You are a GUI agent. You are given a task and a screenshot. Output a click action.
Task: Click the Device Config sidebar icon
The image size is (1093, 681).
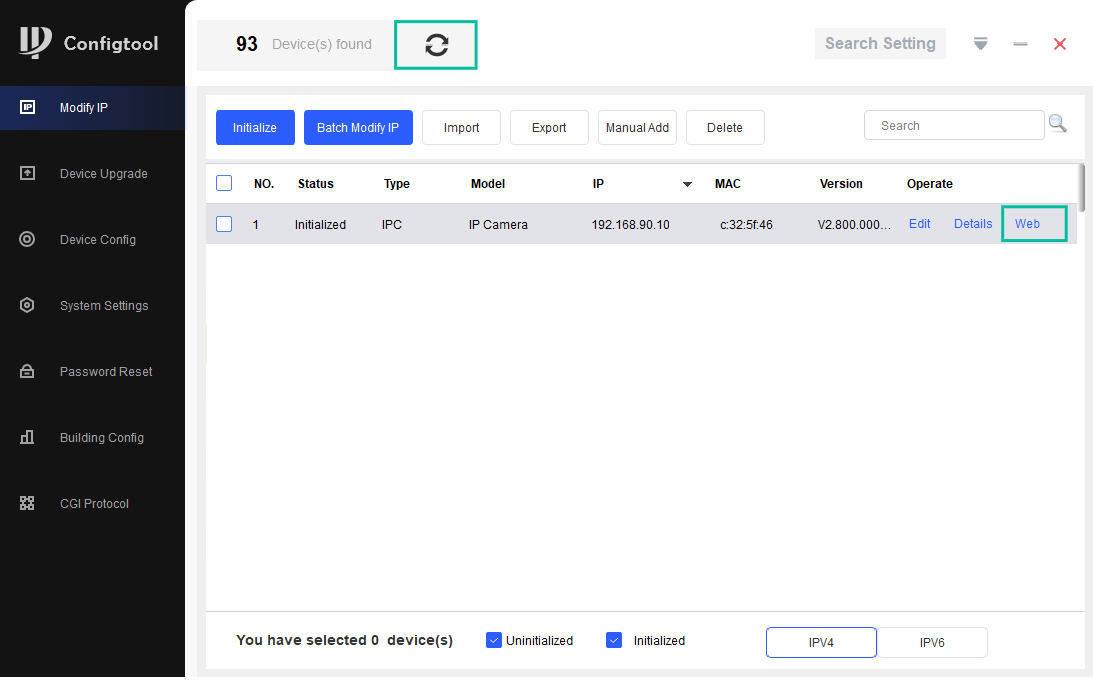(x=27, y=239)
